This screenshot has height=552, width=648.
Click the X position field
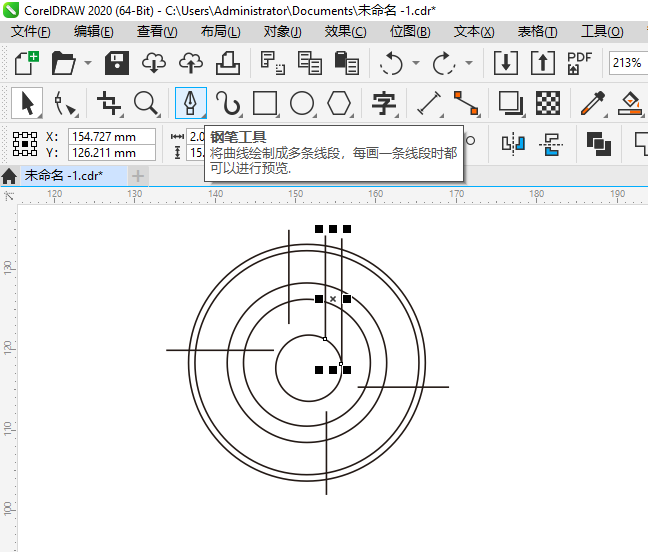(x=112, y=136)
